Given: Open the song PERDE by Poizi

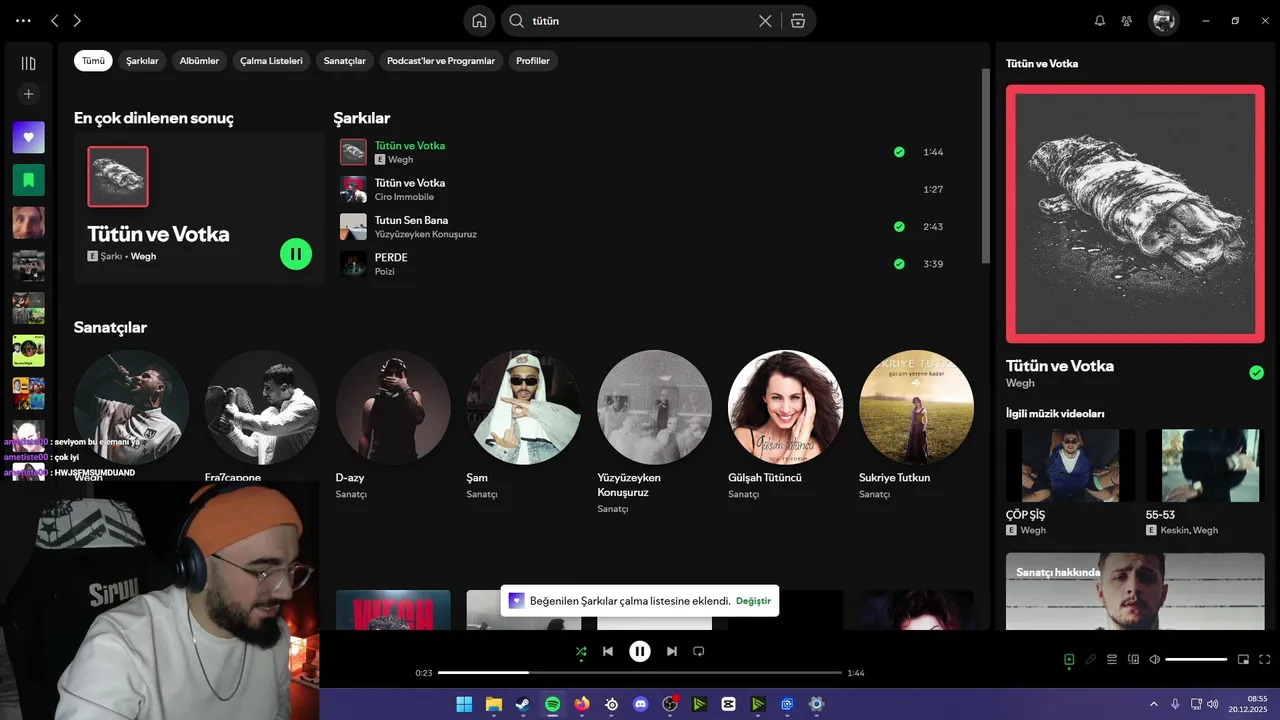Looking at the screenshot, I should click(391, 257).
